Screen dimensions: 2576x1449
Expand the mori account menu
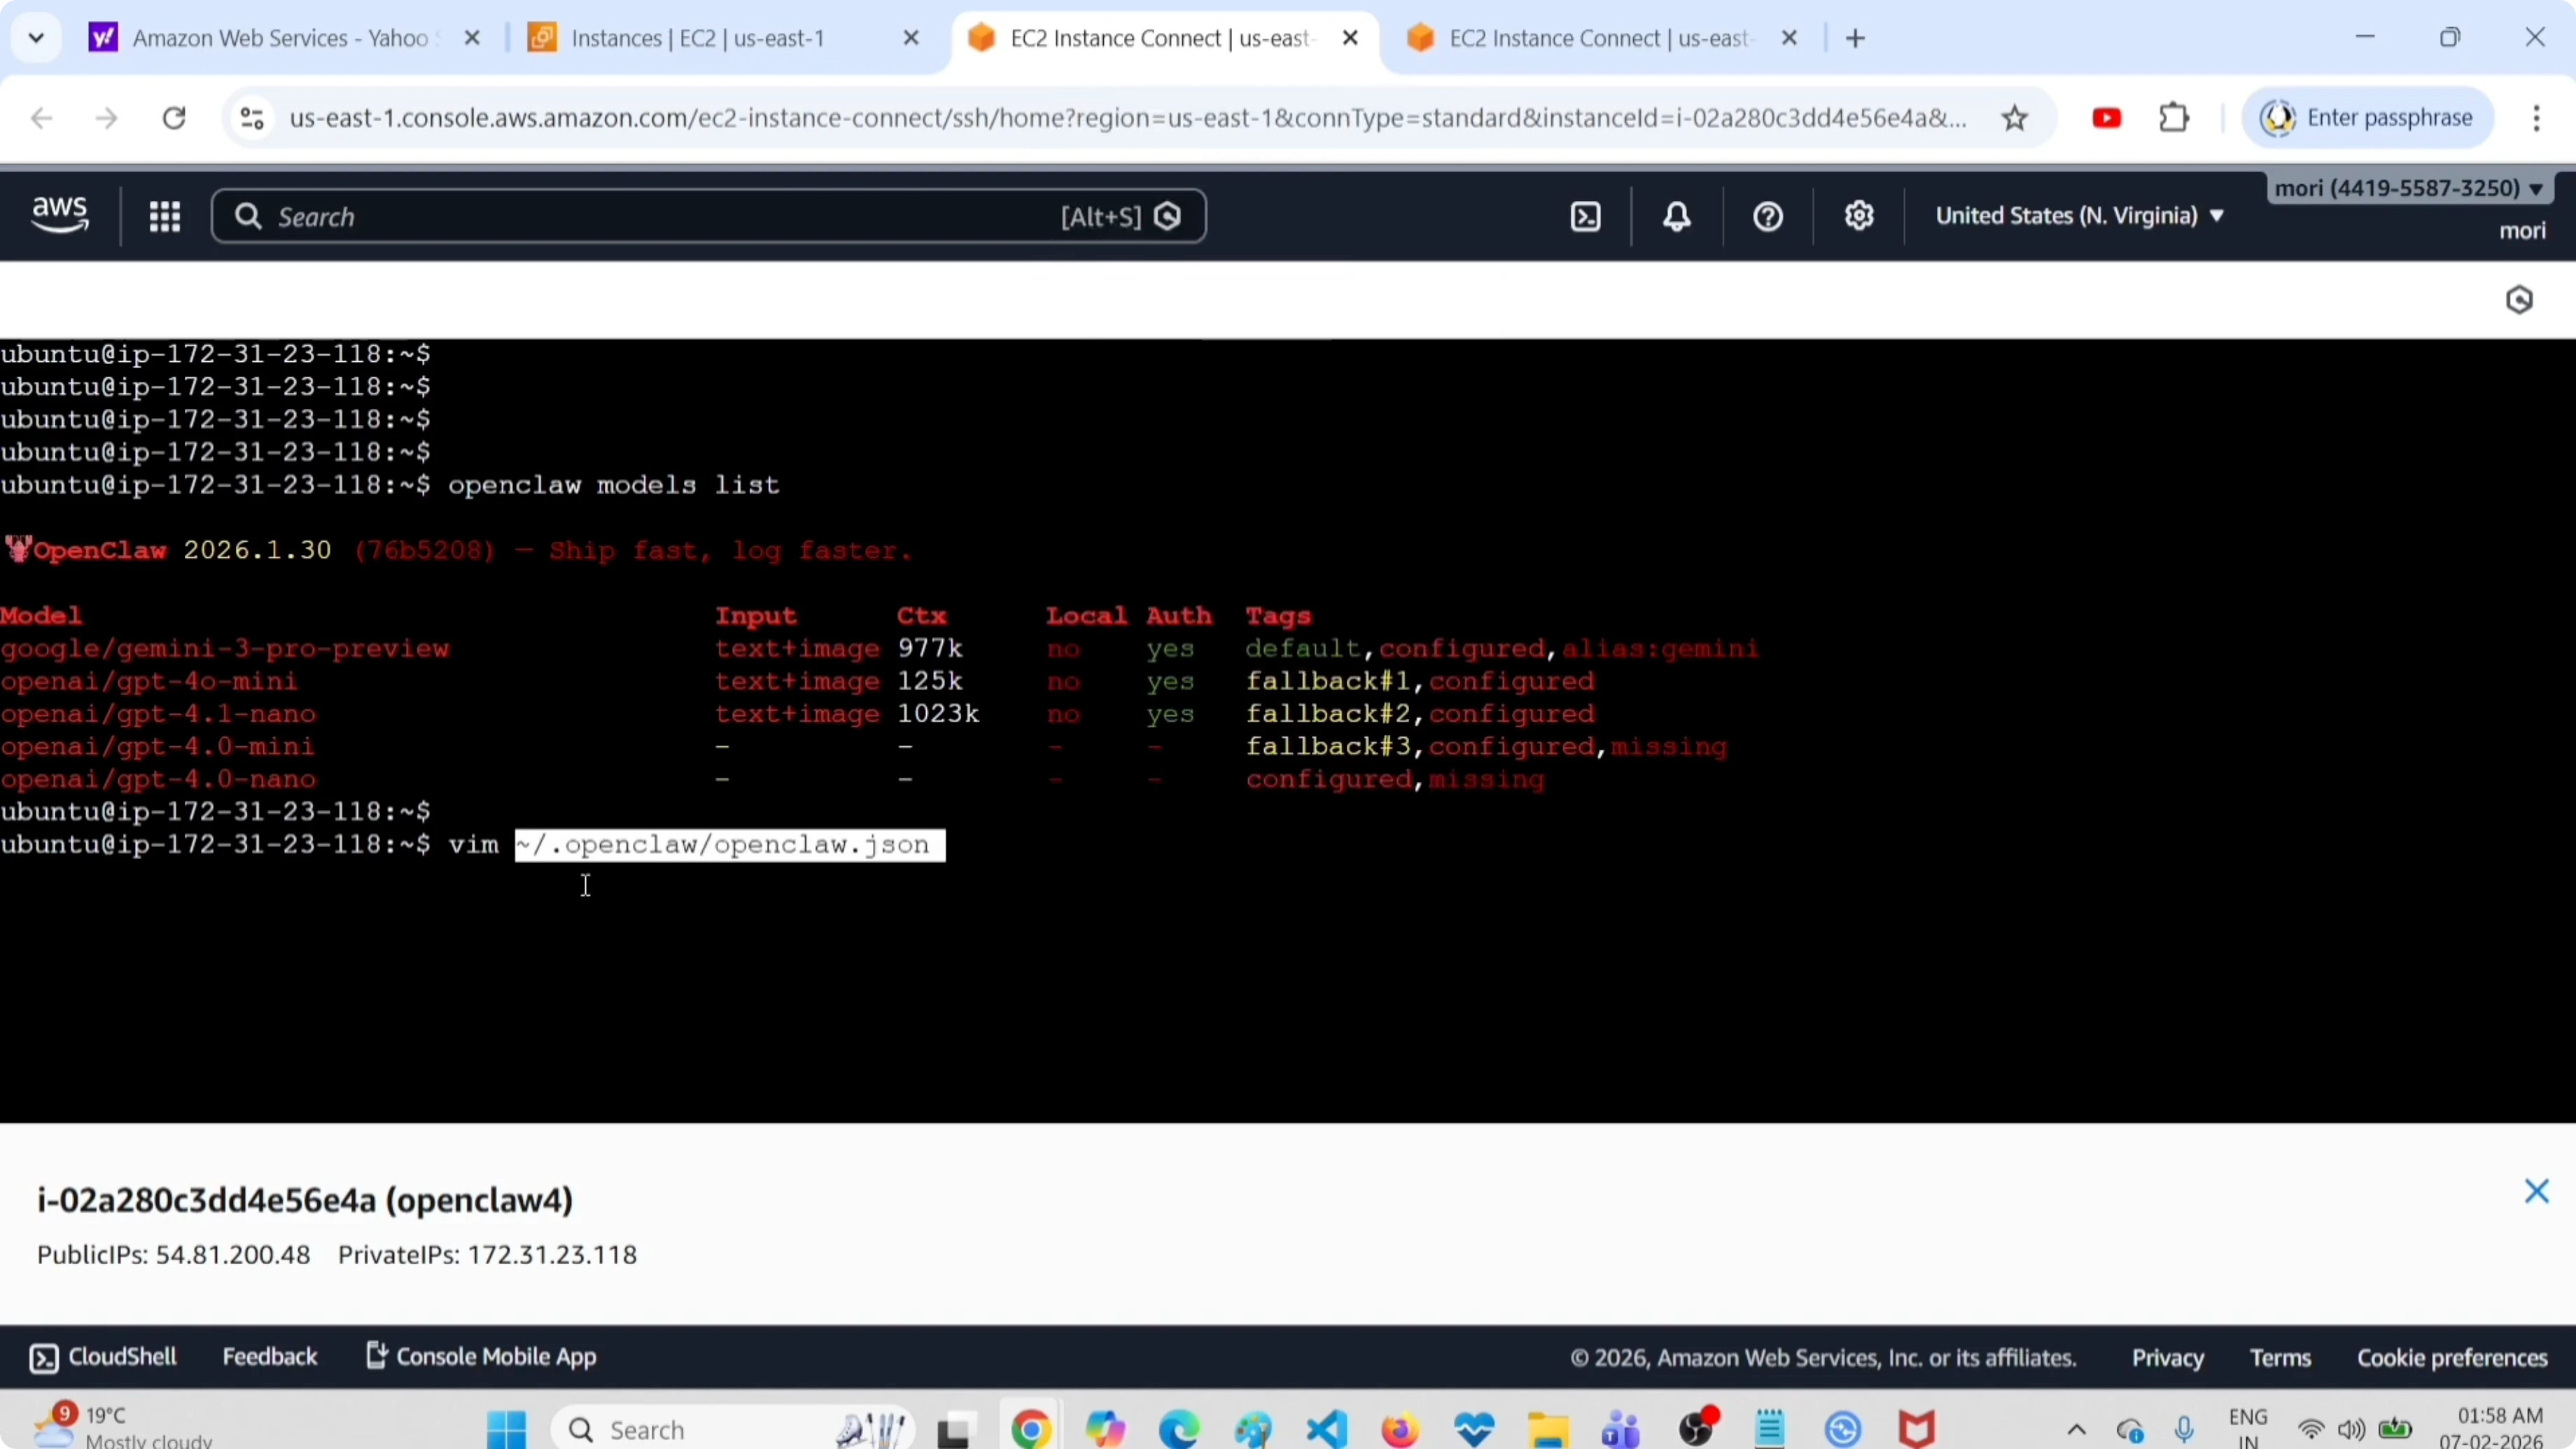(x=2408, y=189)
